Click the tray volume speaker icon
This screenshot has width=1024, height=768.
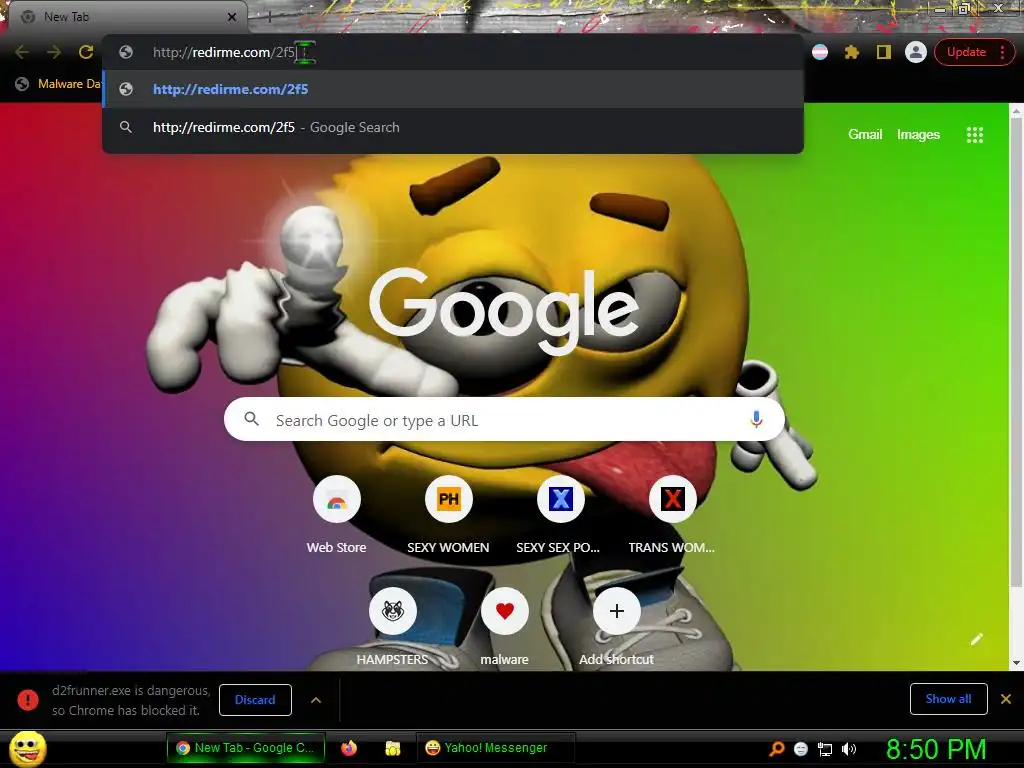pyautogui.click(x=848, y=749)
